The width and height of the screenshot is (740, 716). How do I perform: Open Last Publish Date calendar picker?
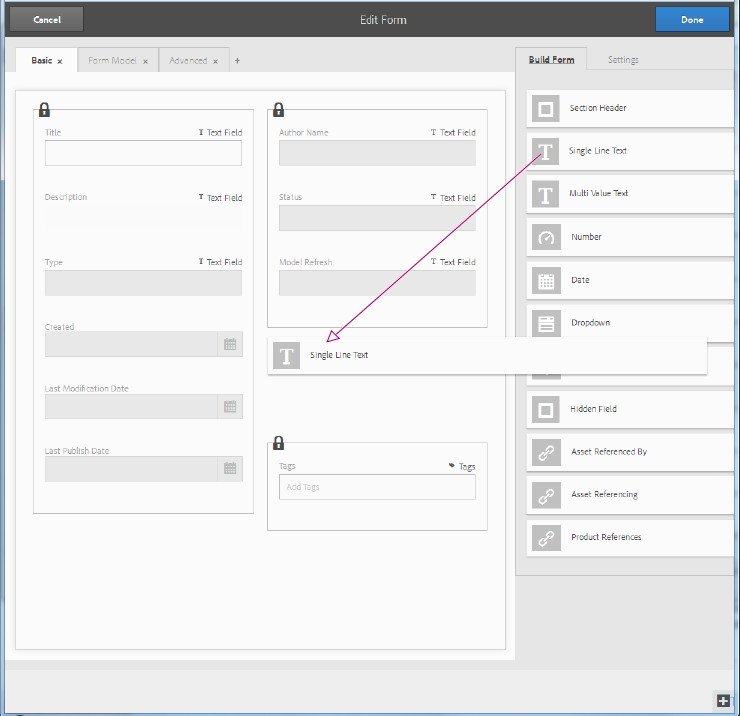[230, 469]
